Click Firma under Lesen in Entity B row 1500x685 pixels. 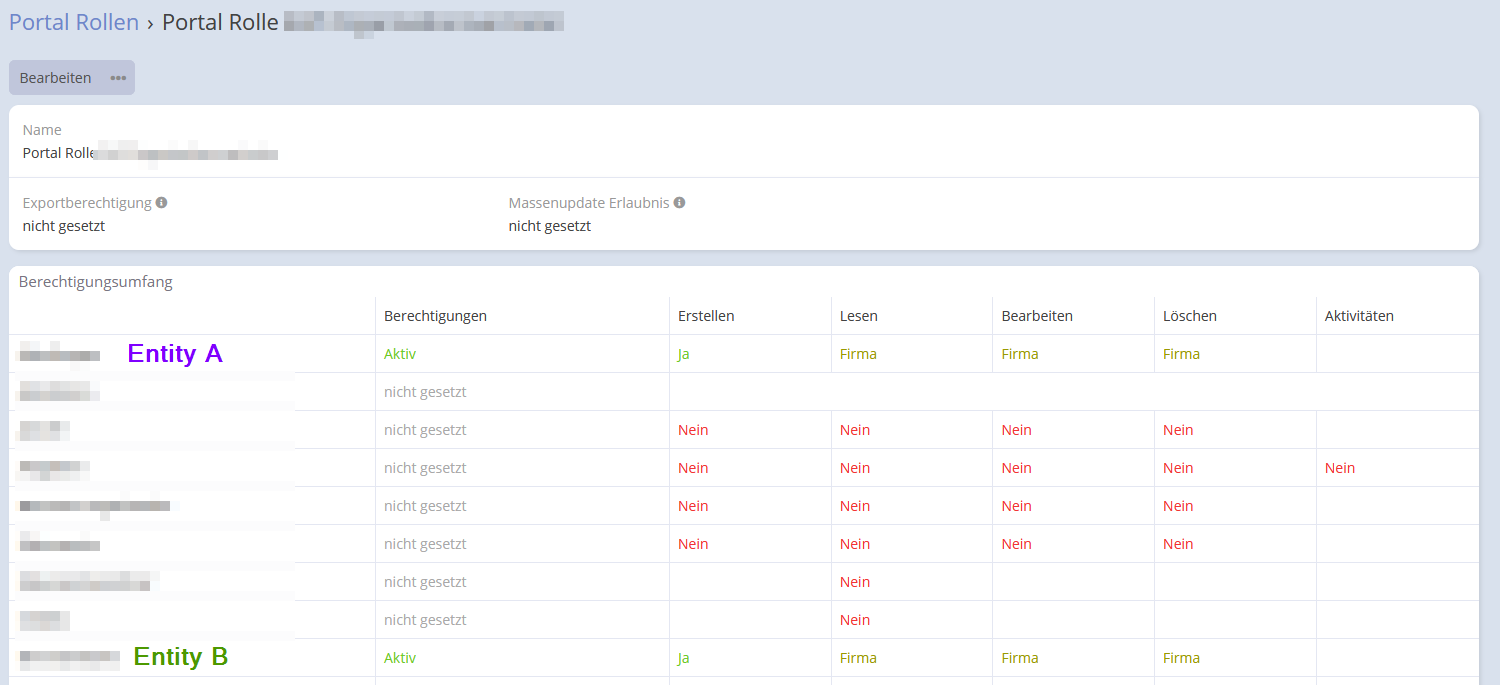(x=858, y=658)
